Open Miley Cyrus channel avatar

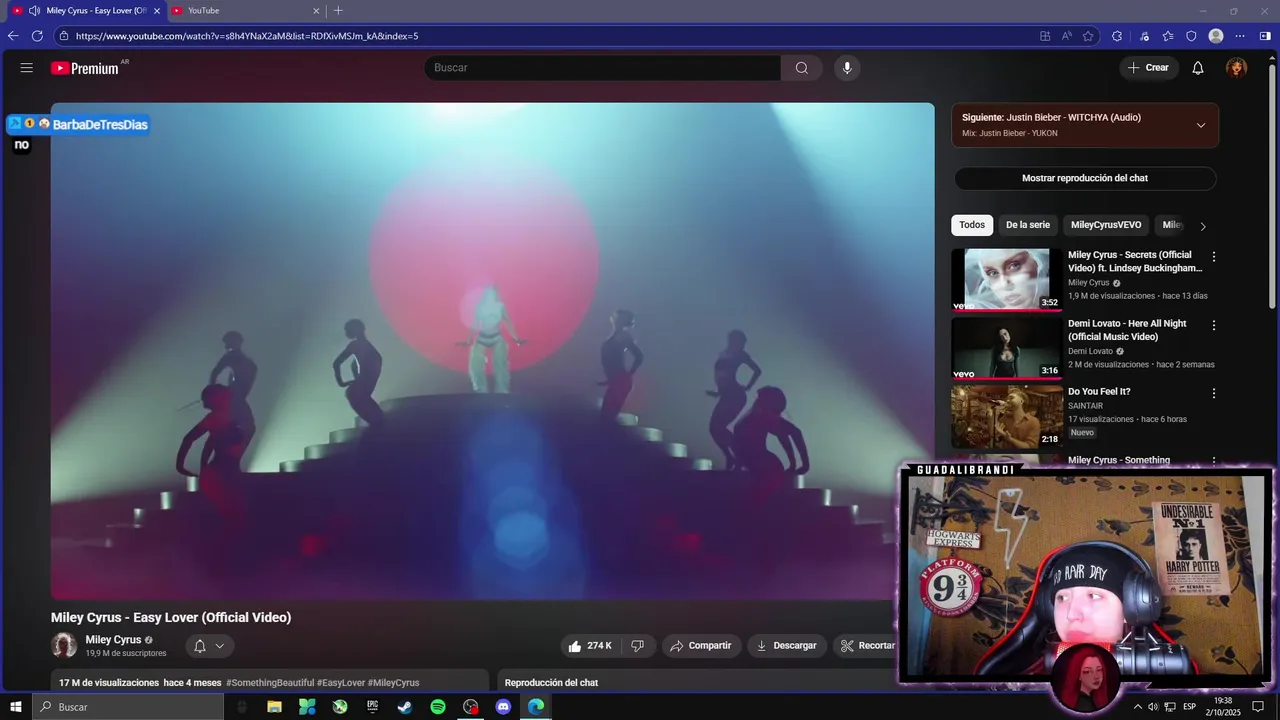tap(64, 645)
